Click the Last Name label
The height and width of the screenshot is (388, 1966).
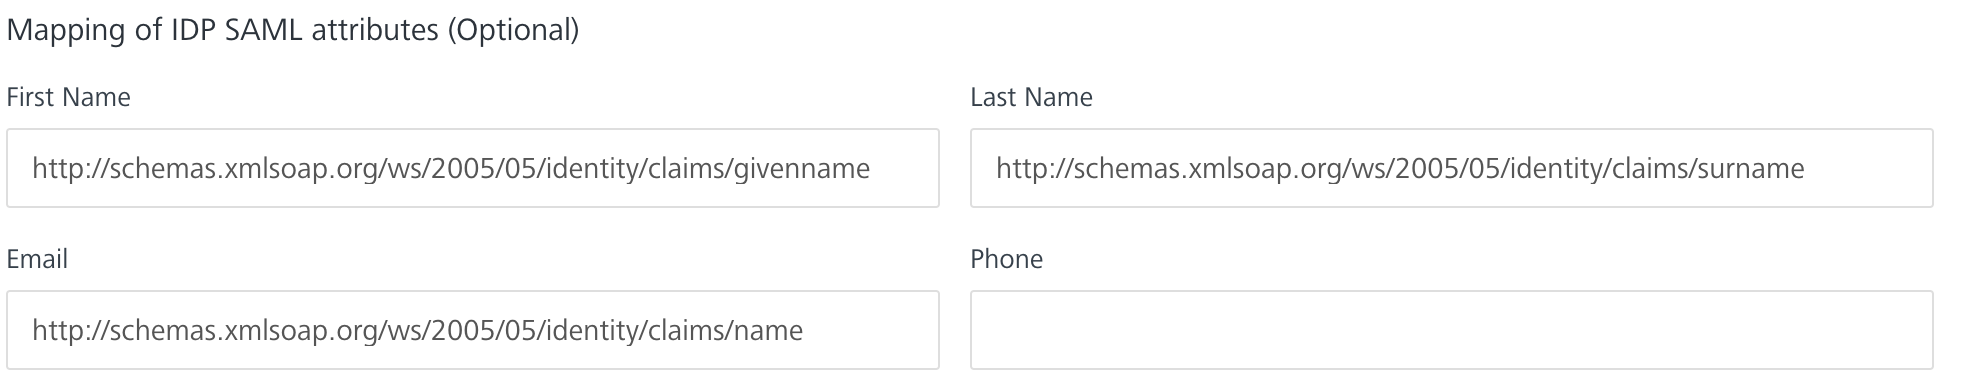1031,97
